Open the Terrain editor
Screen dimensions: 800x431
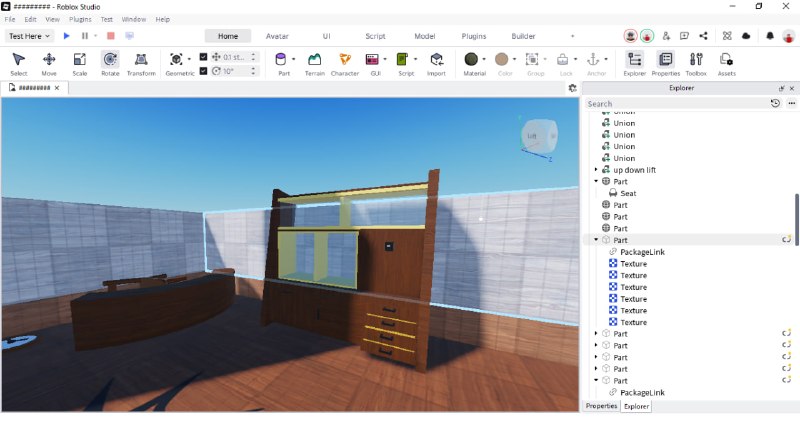(x=314, y=64)
